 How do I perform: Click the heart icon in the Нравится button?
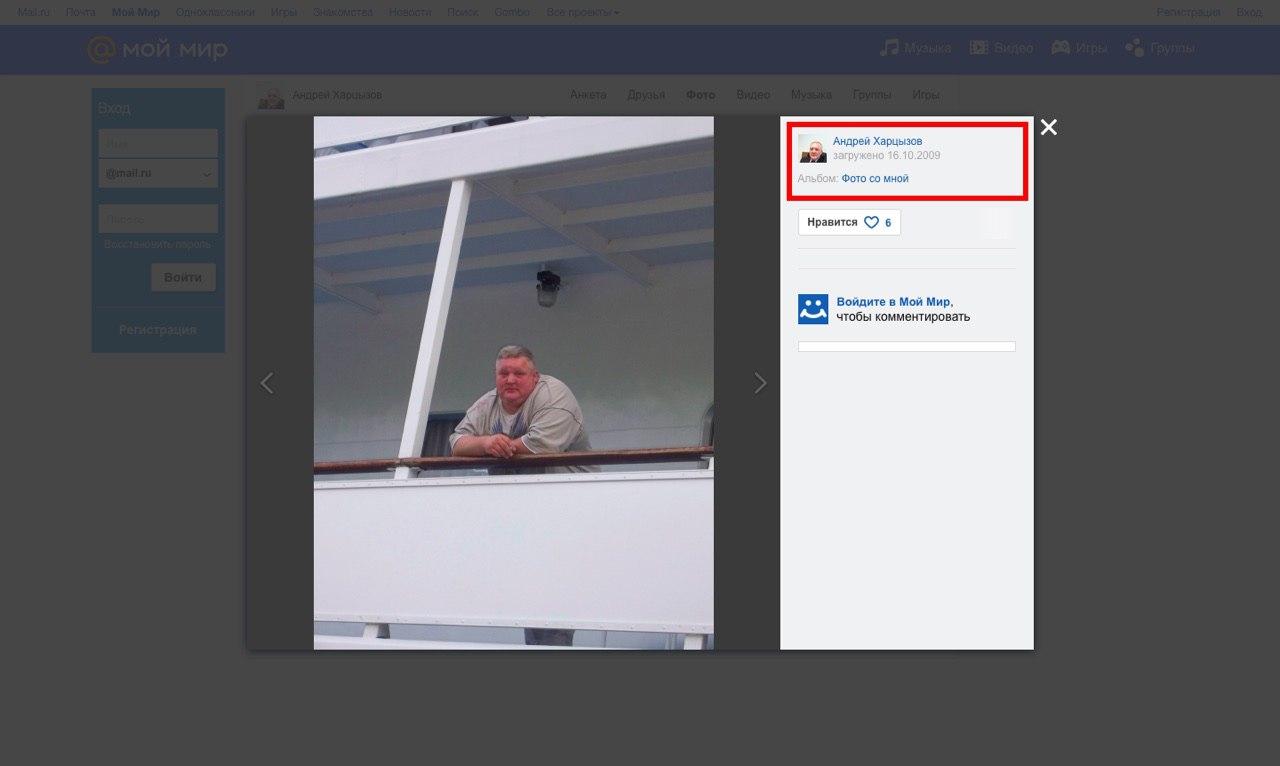pos(871,222)
